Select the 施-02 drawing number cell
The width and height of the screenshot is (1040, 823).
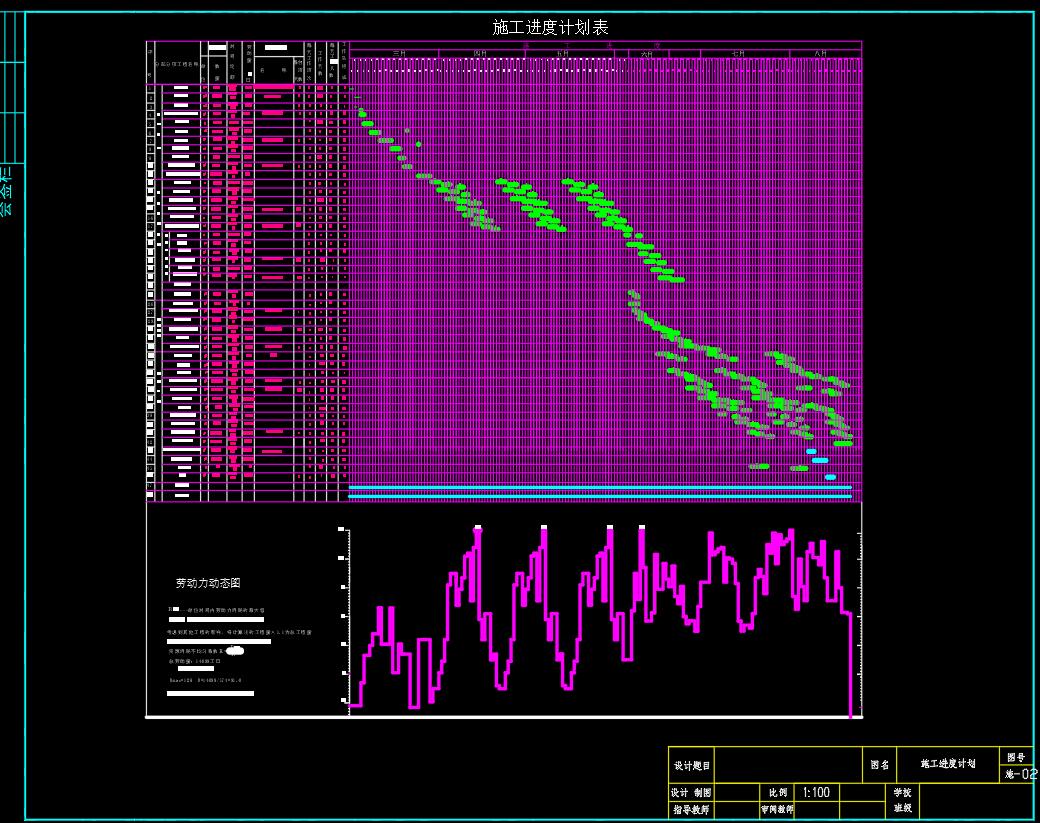(x=1019, y=773)
